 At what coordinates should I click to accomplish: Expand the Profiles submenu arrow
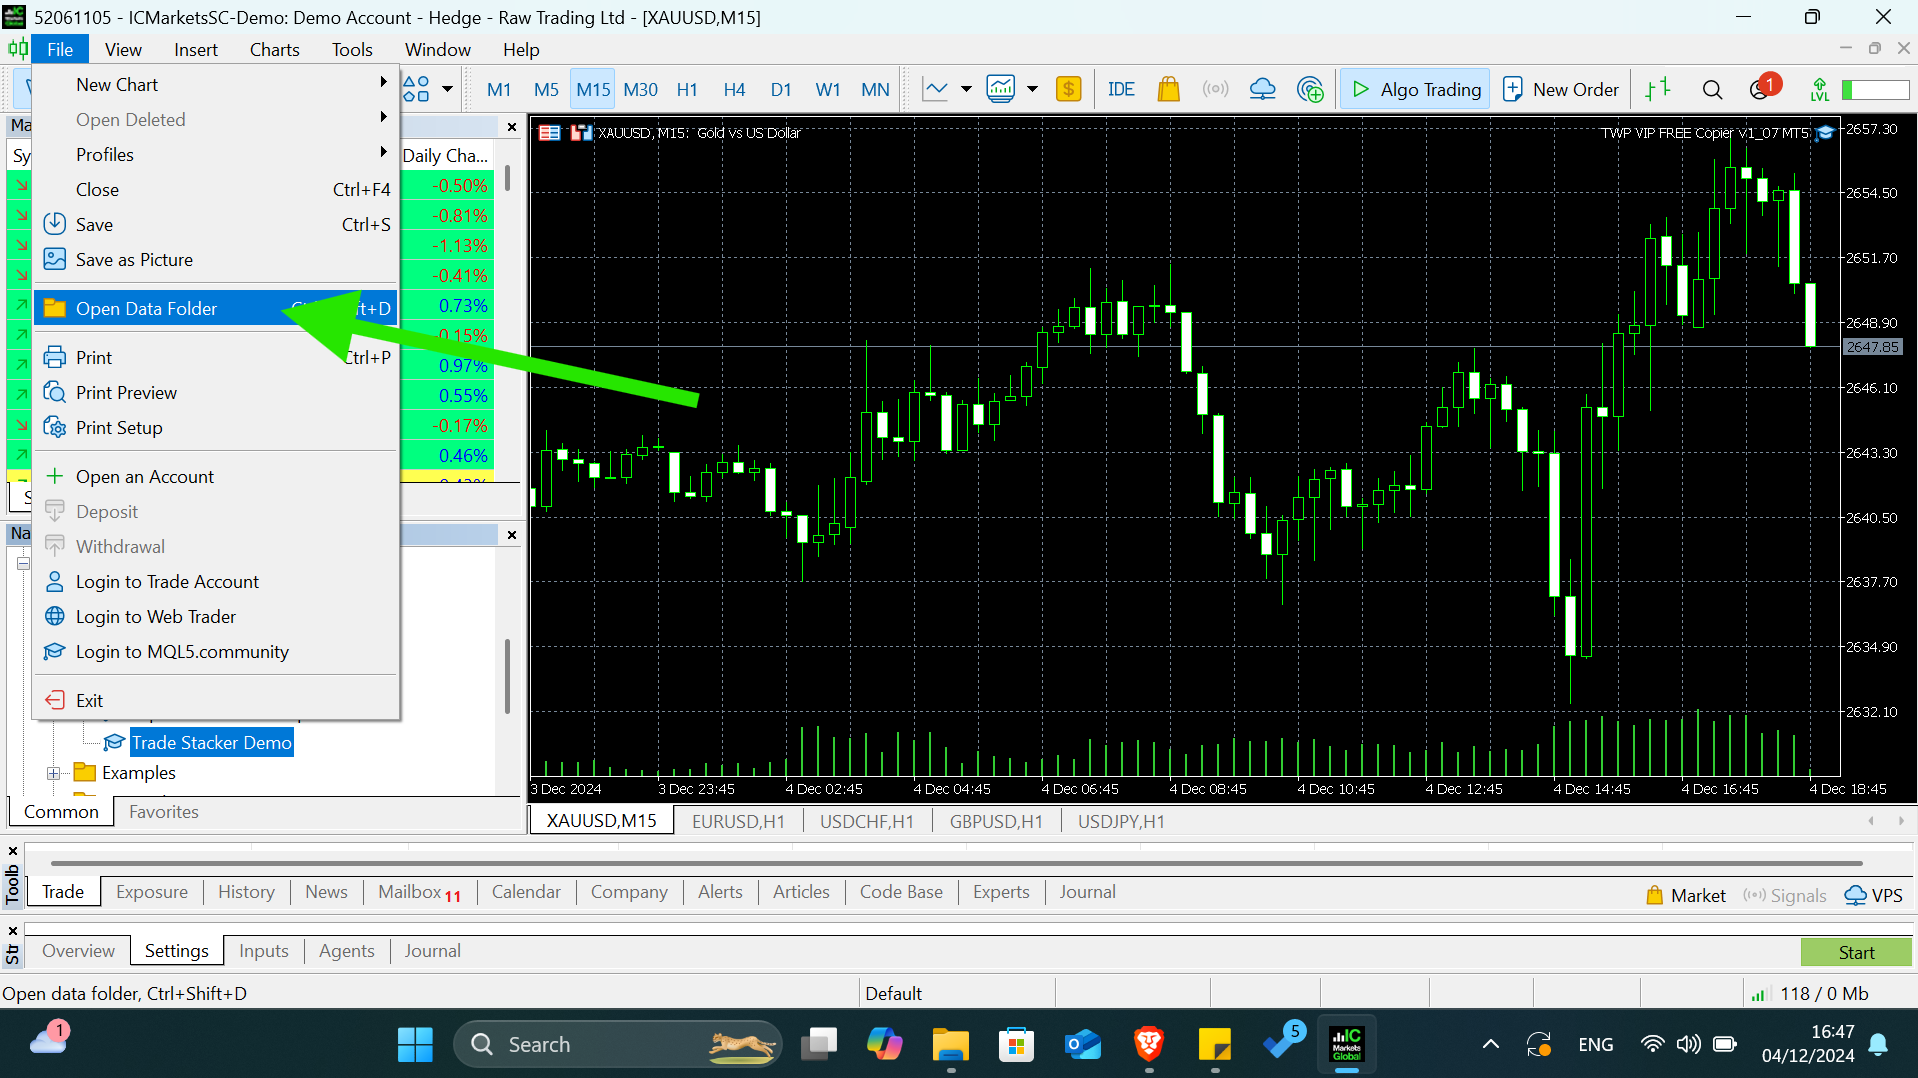pyautogui.click(x=383, y=153)
